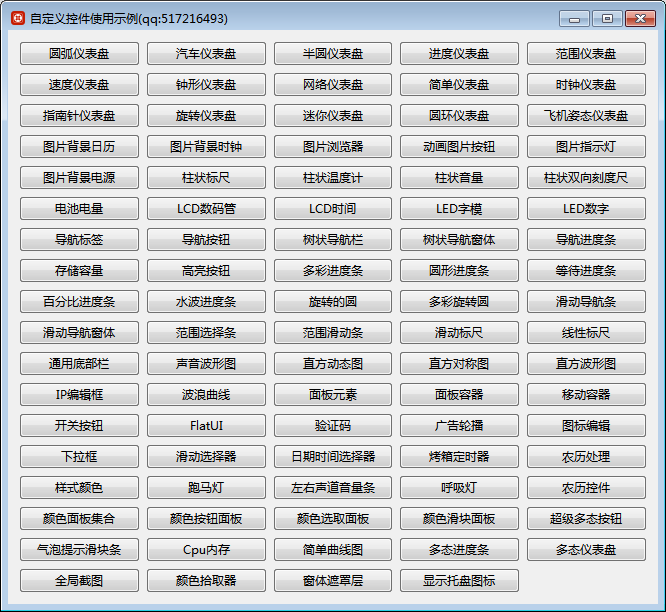Click the 图标编辑 button
Viewport: 666px width, 612px height.
tap(586, 426)
